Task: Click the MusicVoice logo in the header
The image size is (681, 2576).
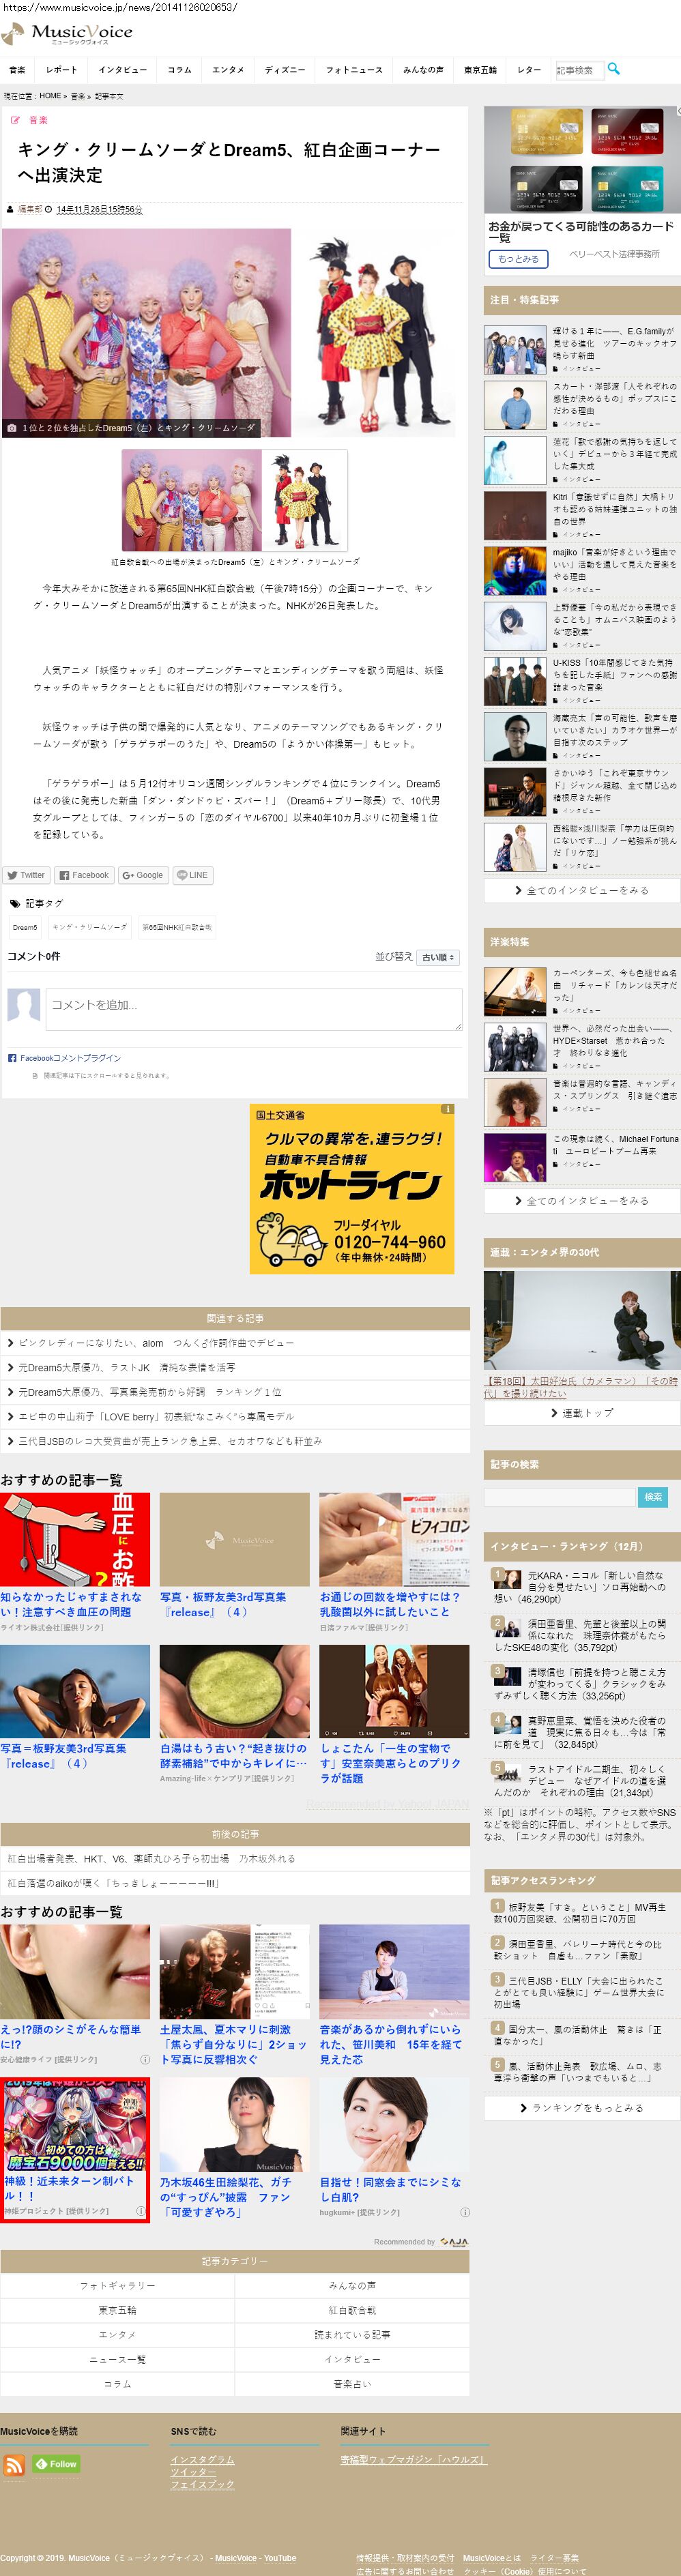Action: tap(68, 34)
